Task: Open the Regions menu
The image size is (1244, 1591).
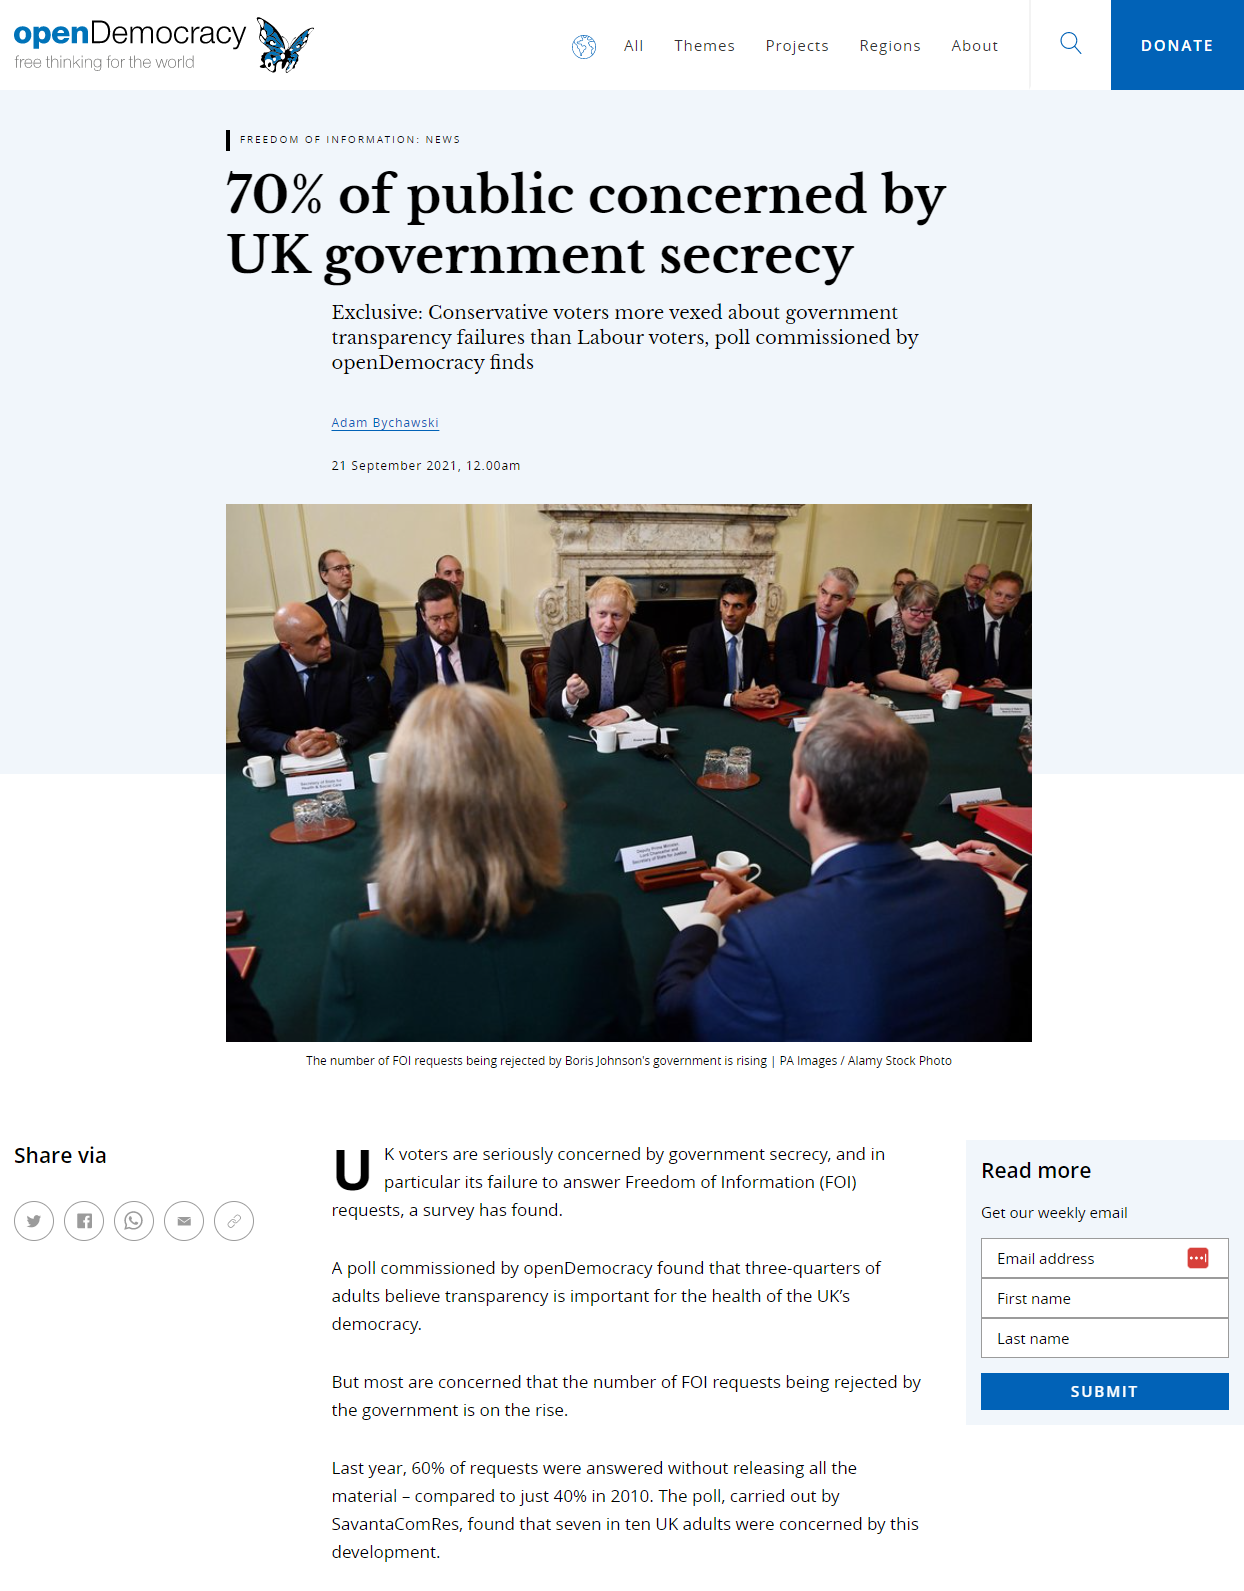Action: (x=890, y=46)
